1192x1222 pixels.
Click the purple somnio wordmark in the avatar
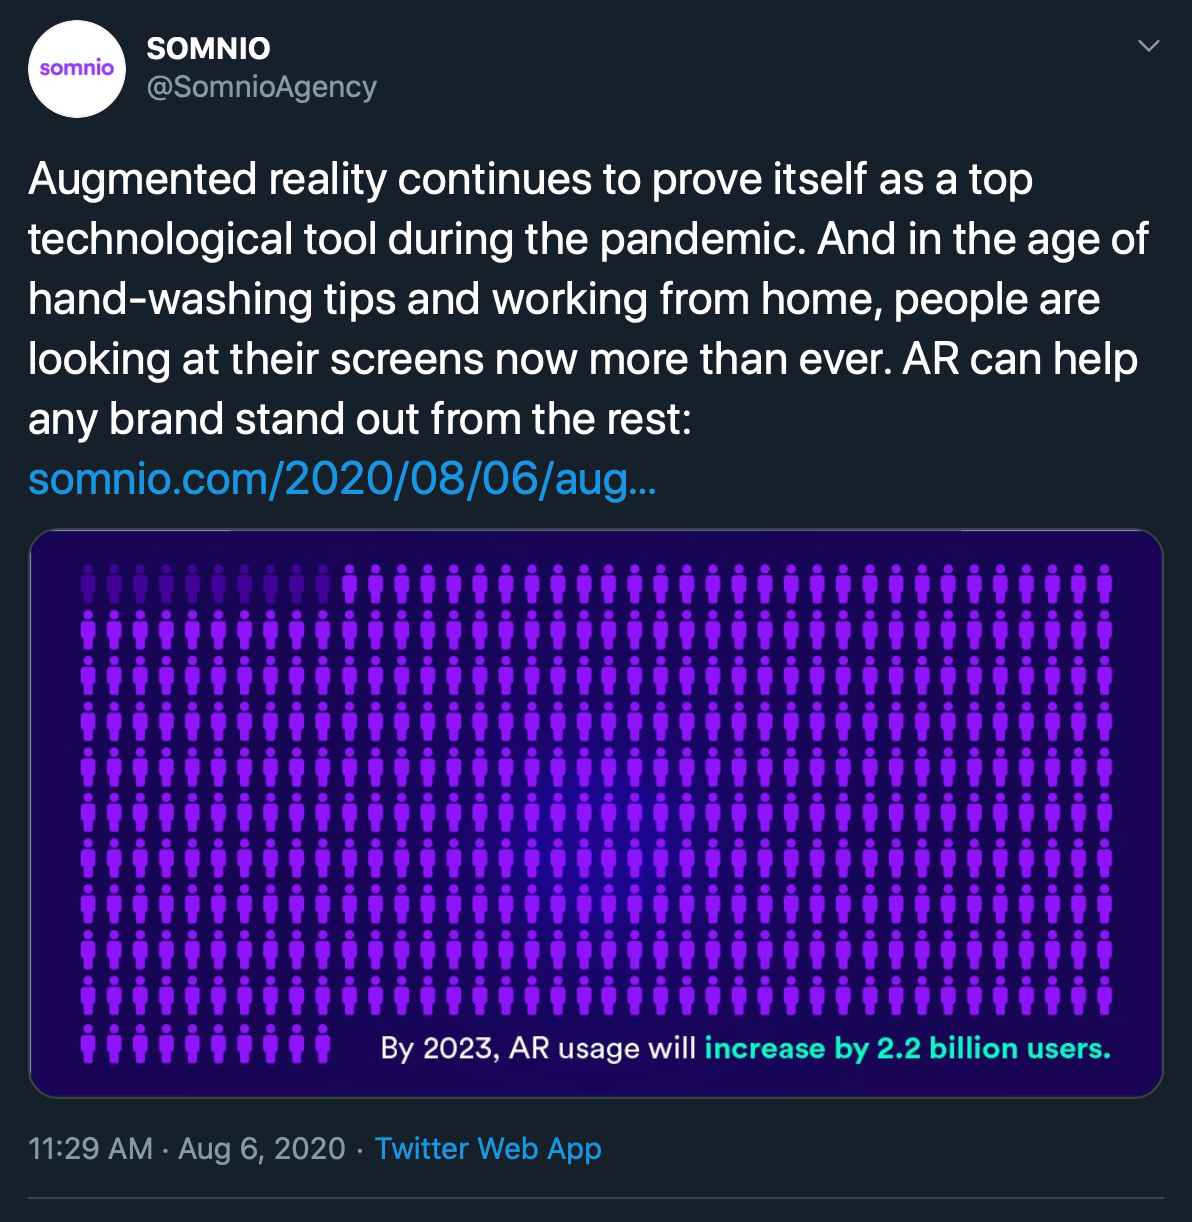pyautogui.click(x=77, y=68)
